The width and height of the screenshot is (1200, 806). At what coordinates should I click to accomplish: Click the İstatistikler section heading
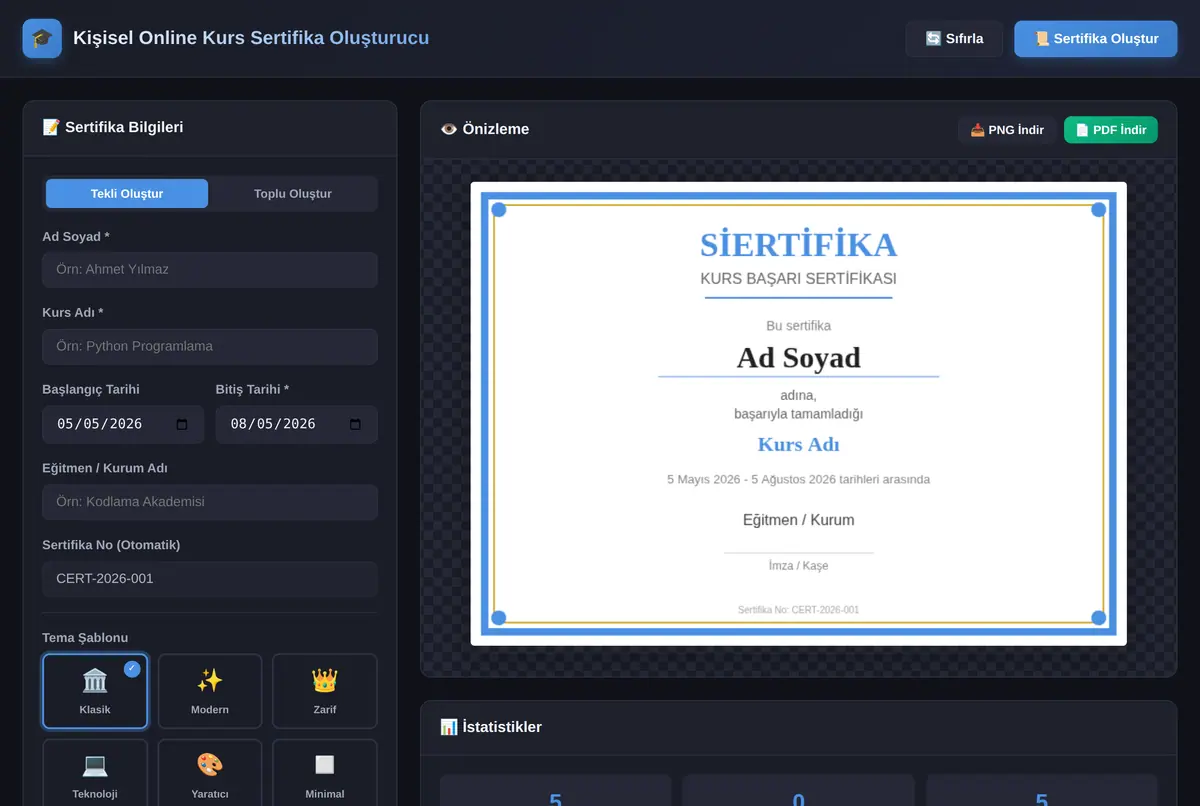(491, 727)
